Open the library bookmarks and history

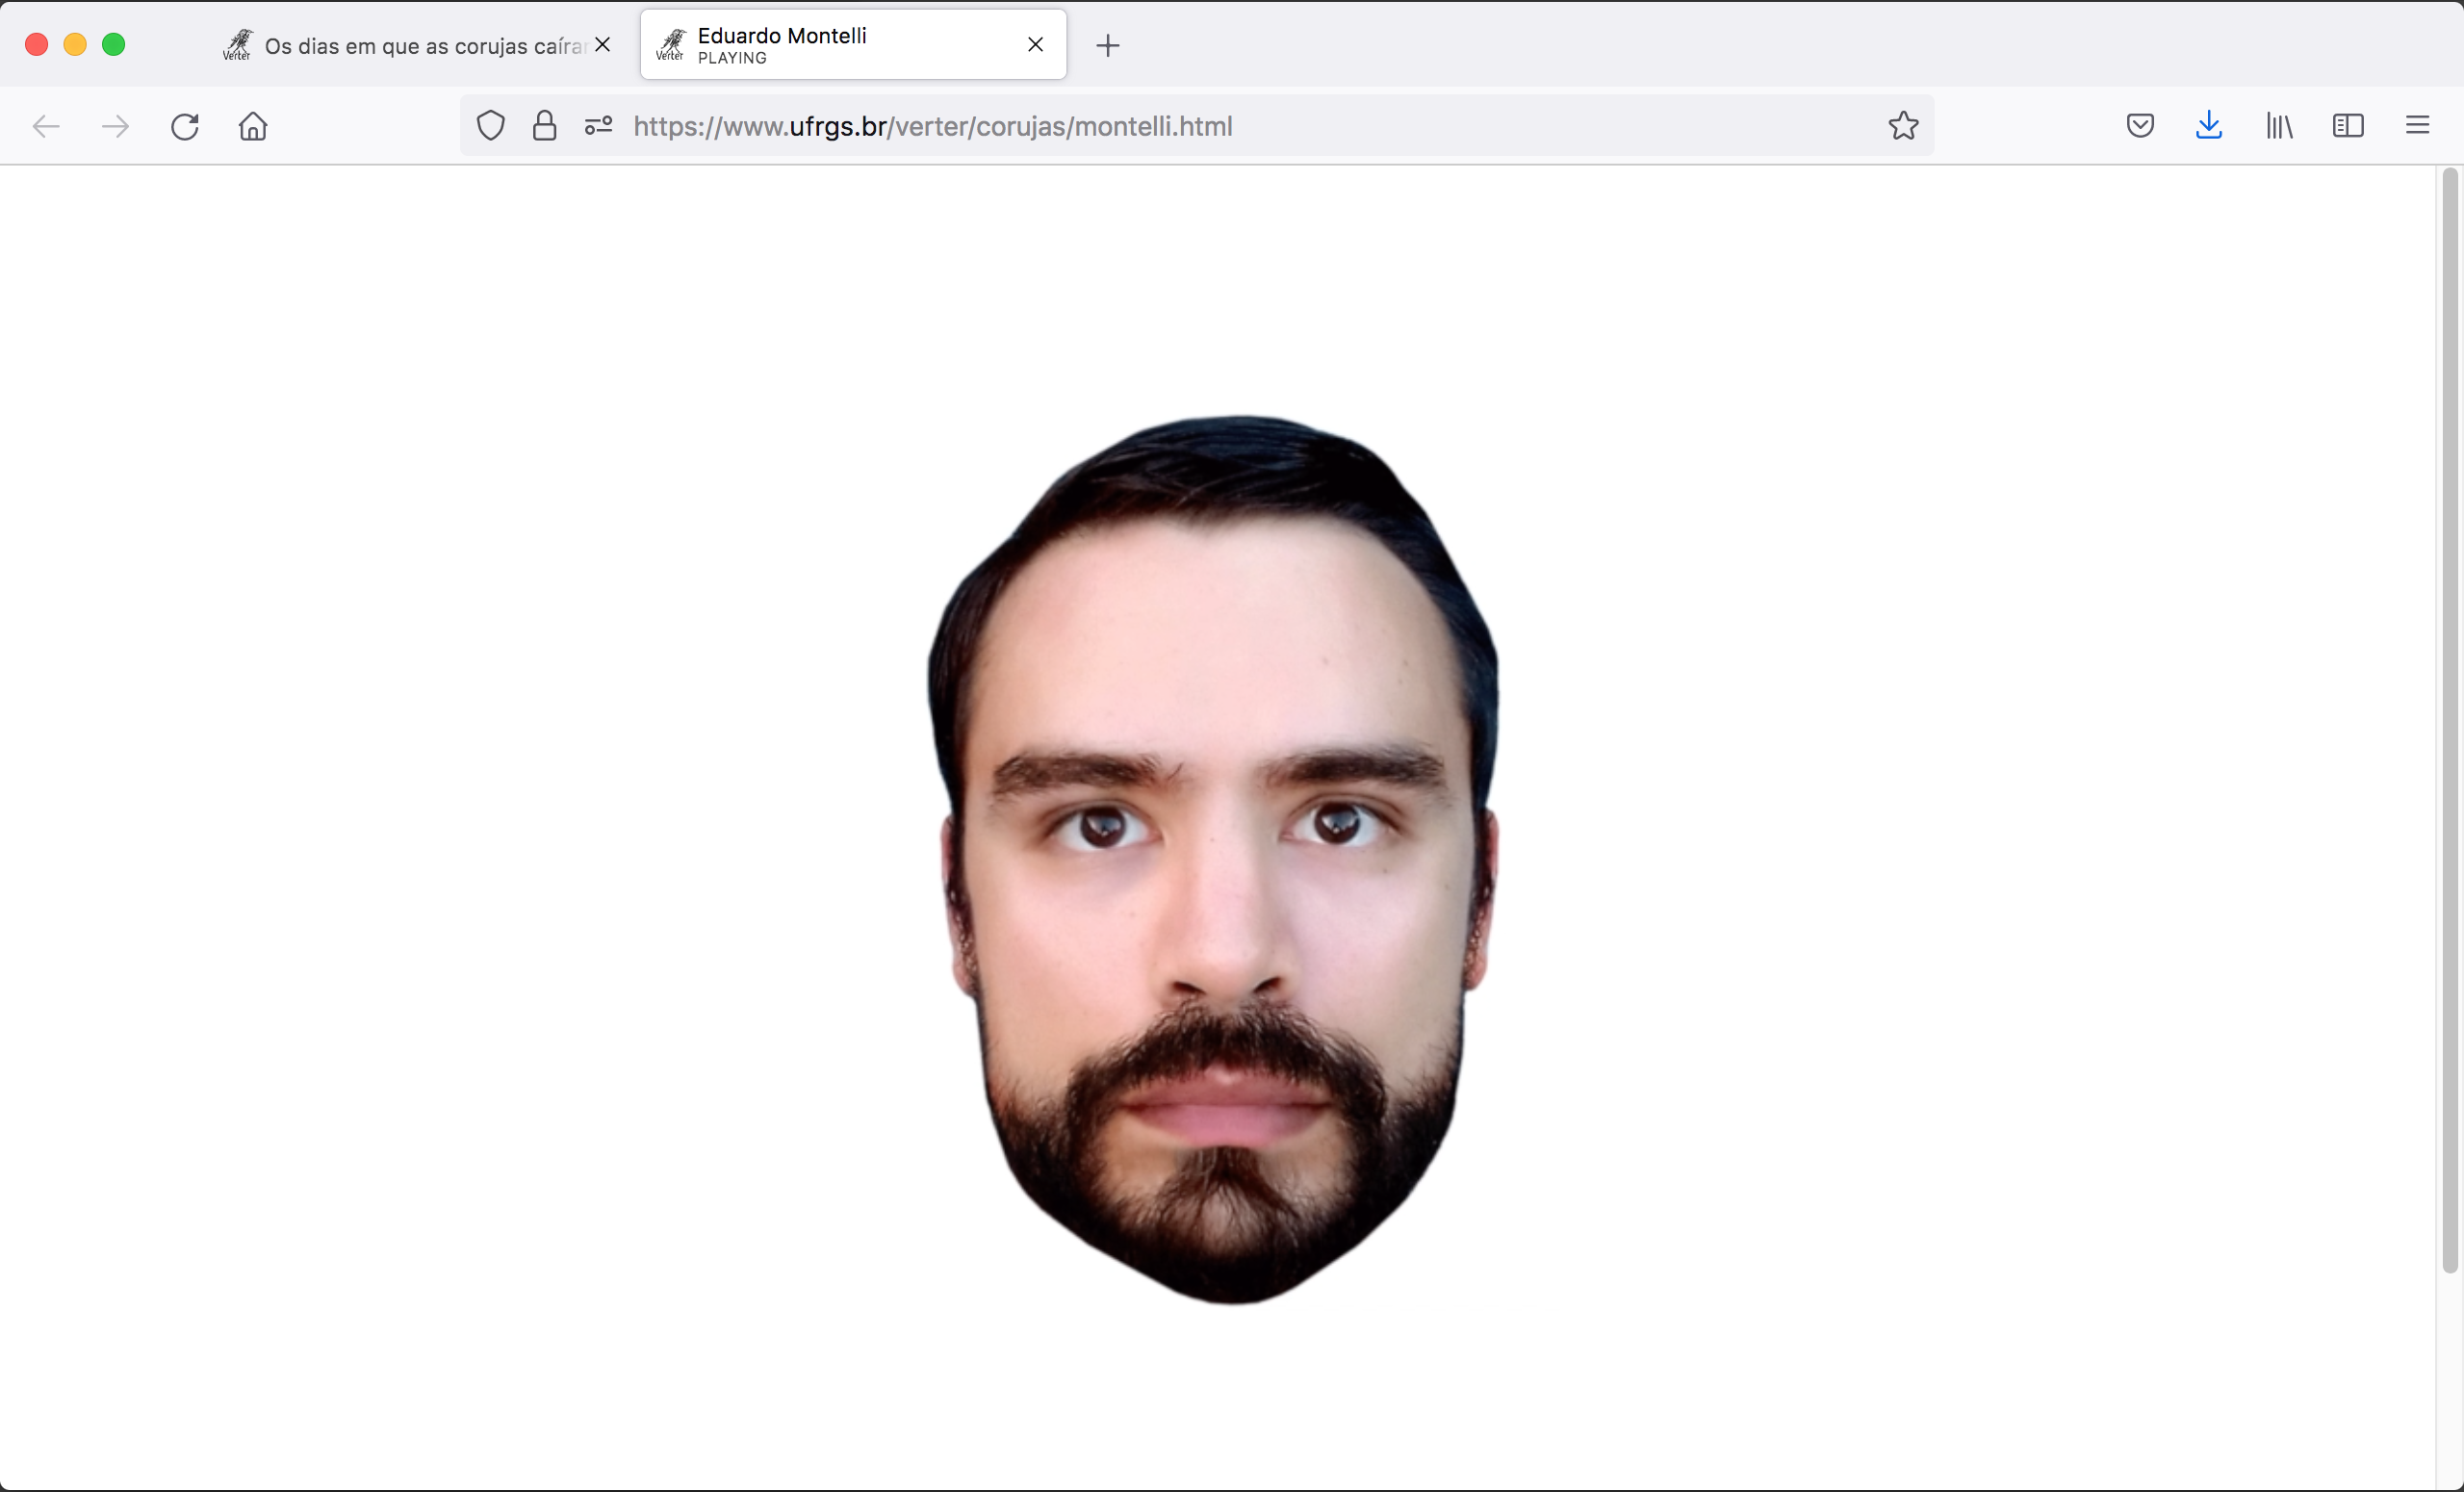point(2279,126)
